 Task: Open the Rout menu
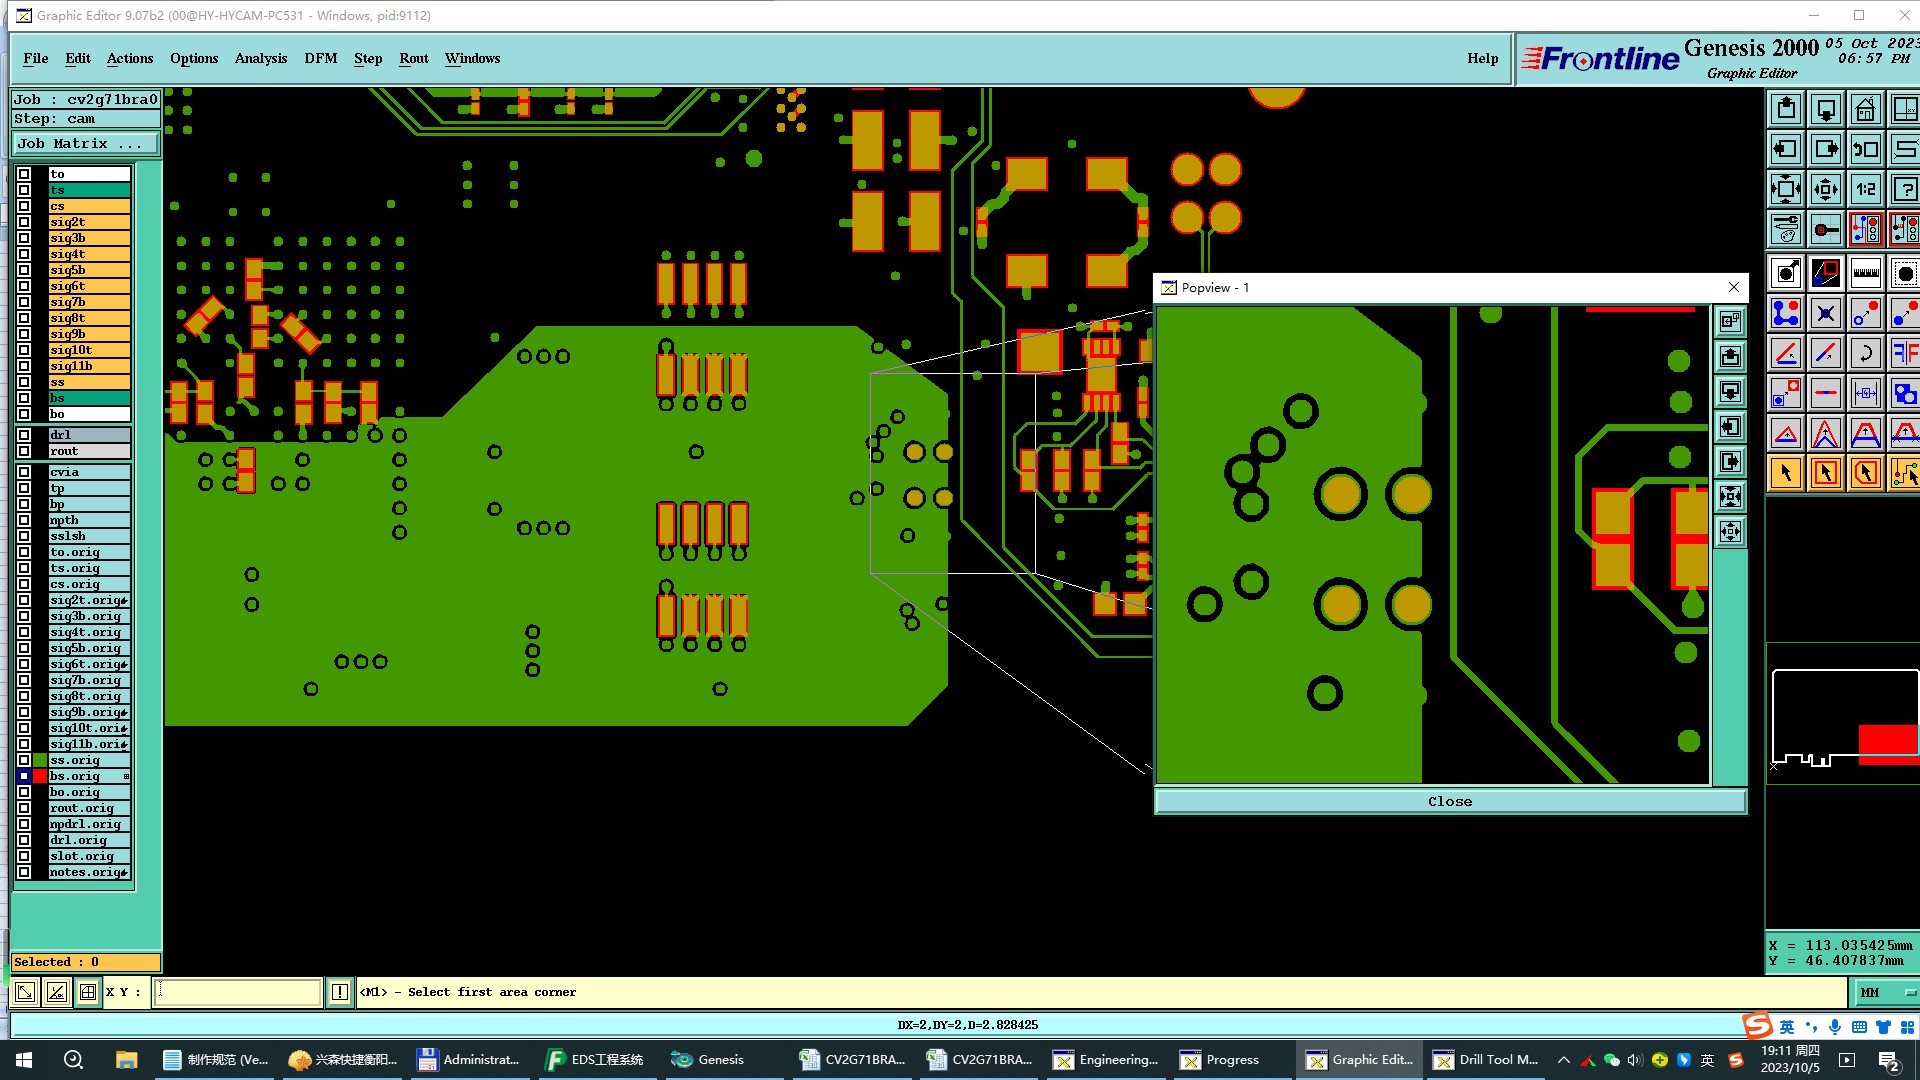(413, 58)
